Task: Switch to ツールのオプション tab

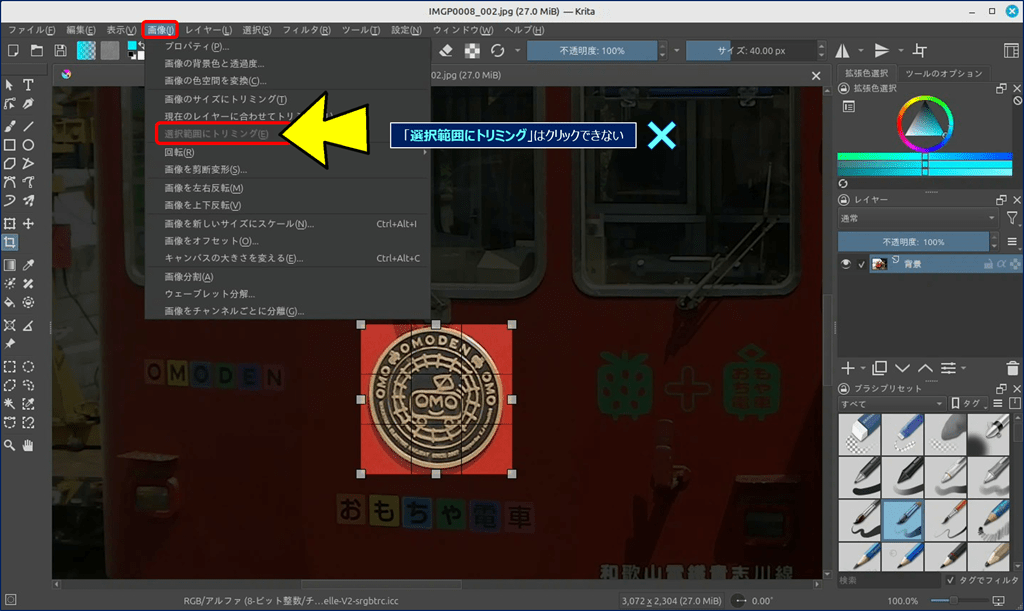Action: (x=943, y=74)
